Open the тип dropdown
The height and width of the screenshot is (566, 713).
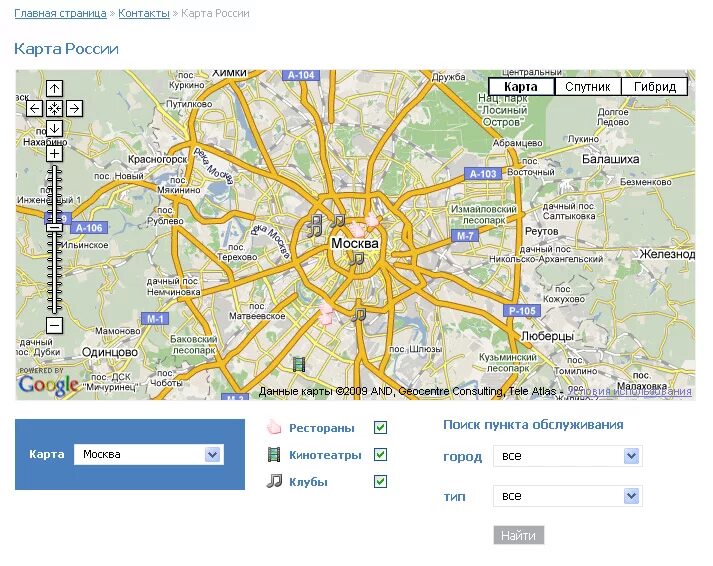[x=568, y=496]
